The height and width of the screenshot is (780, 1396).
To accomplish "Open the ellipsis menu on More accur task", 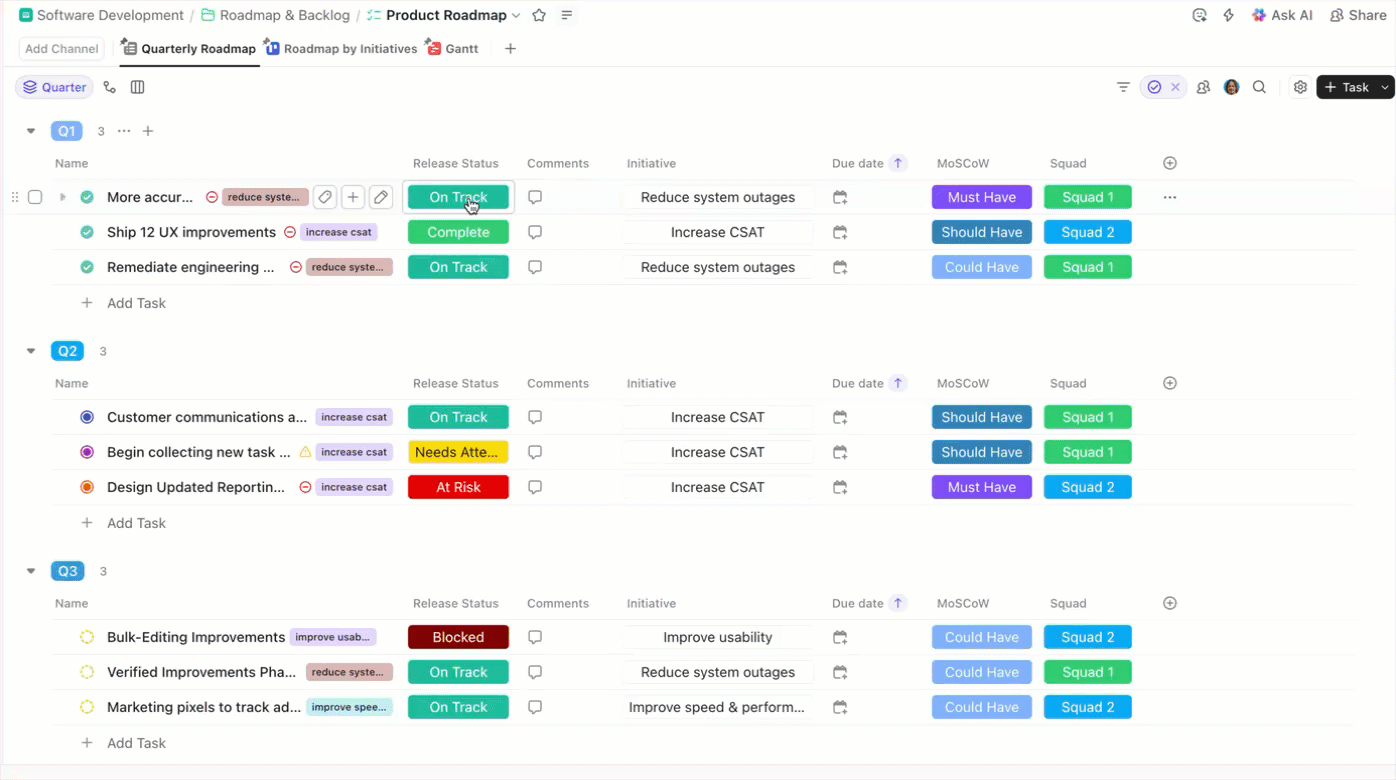I will click(1169, 197).
